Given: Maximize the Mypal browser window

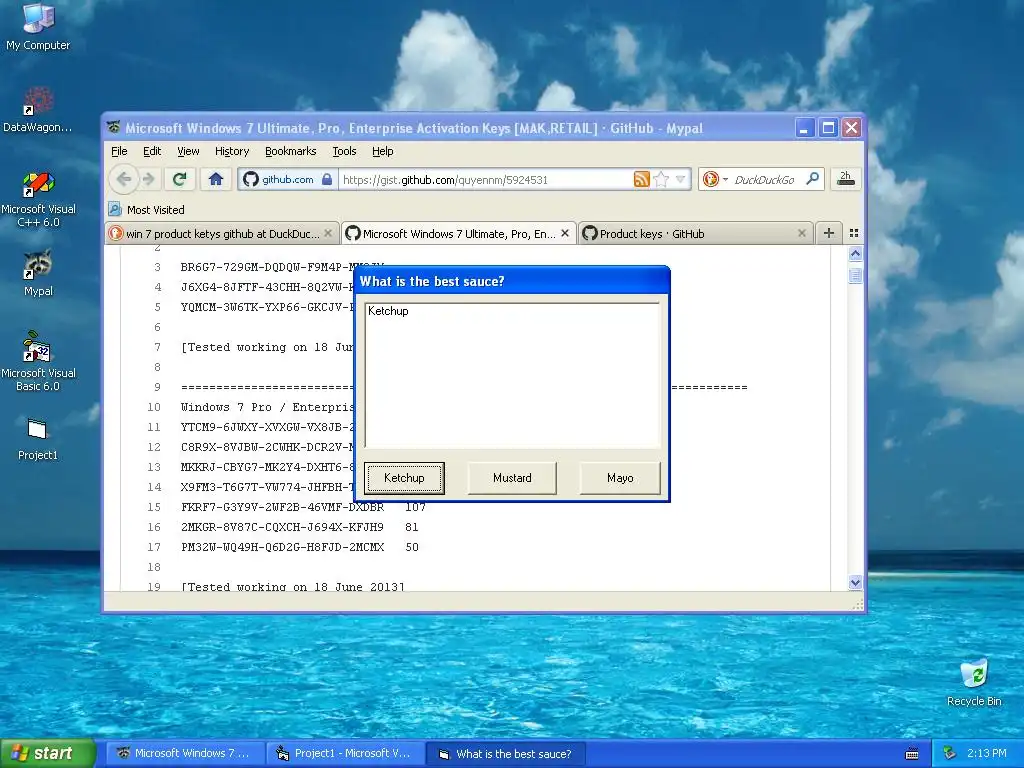Looking at the screenshot, I should pos(828,128).
